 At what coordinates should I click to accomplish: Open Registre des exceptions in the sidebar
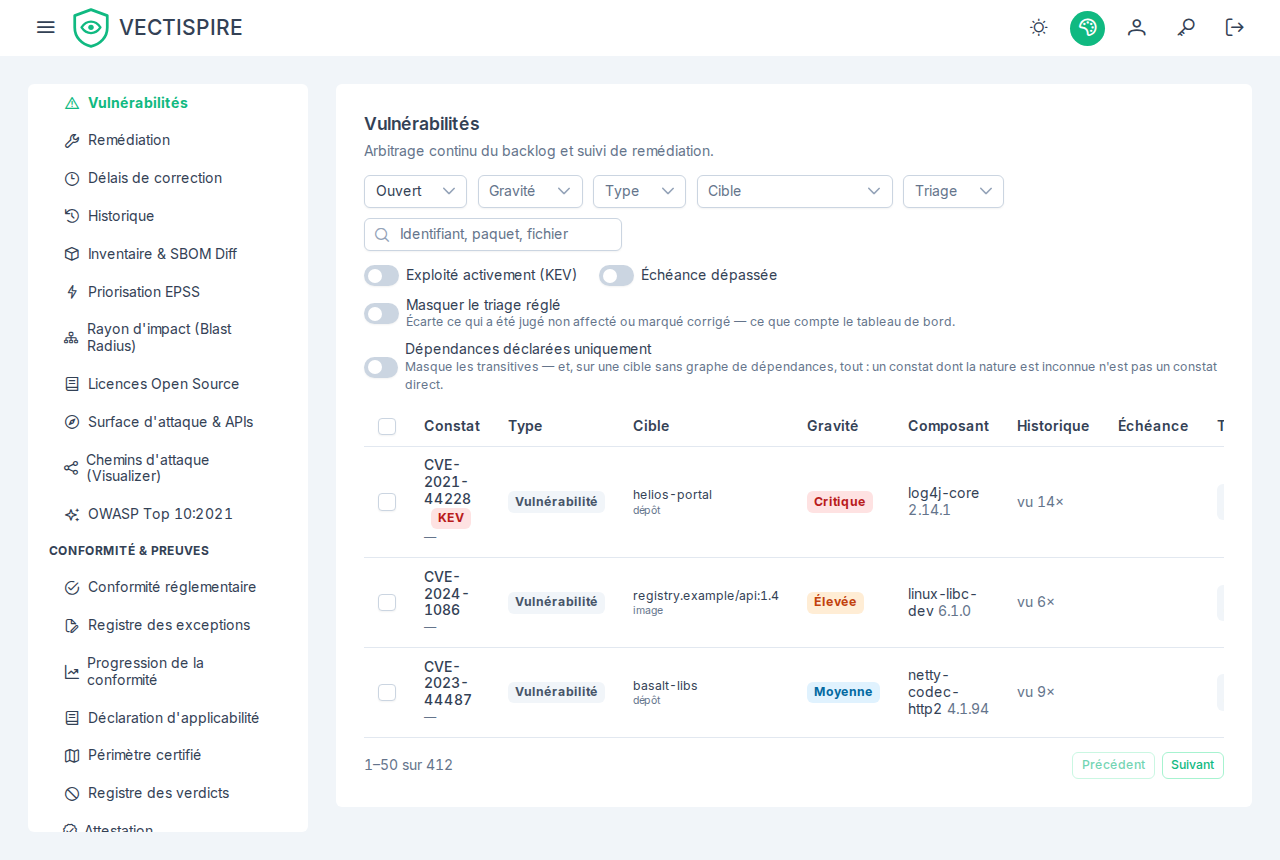pos(168,625)
